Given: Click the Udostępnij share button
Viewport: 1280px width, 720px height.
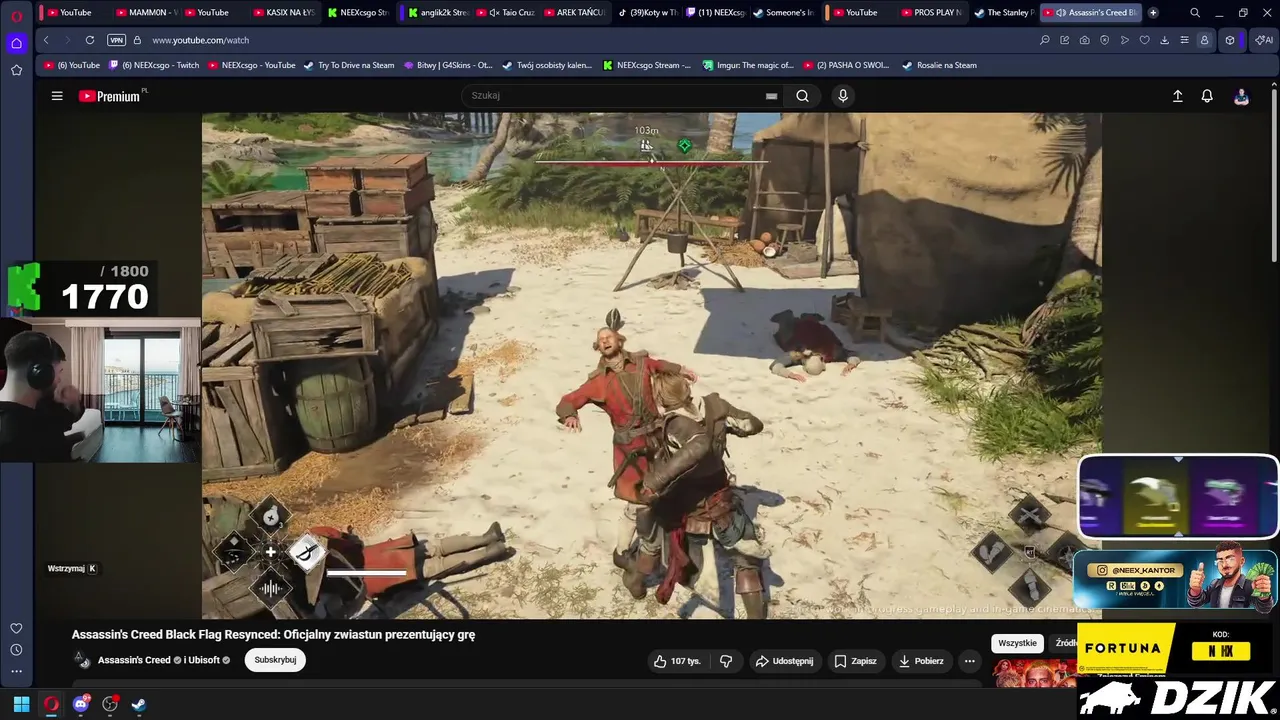Looking at the screenshot, I should pyautogui.click(x=784, y=661).
